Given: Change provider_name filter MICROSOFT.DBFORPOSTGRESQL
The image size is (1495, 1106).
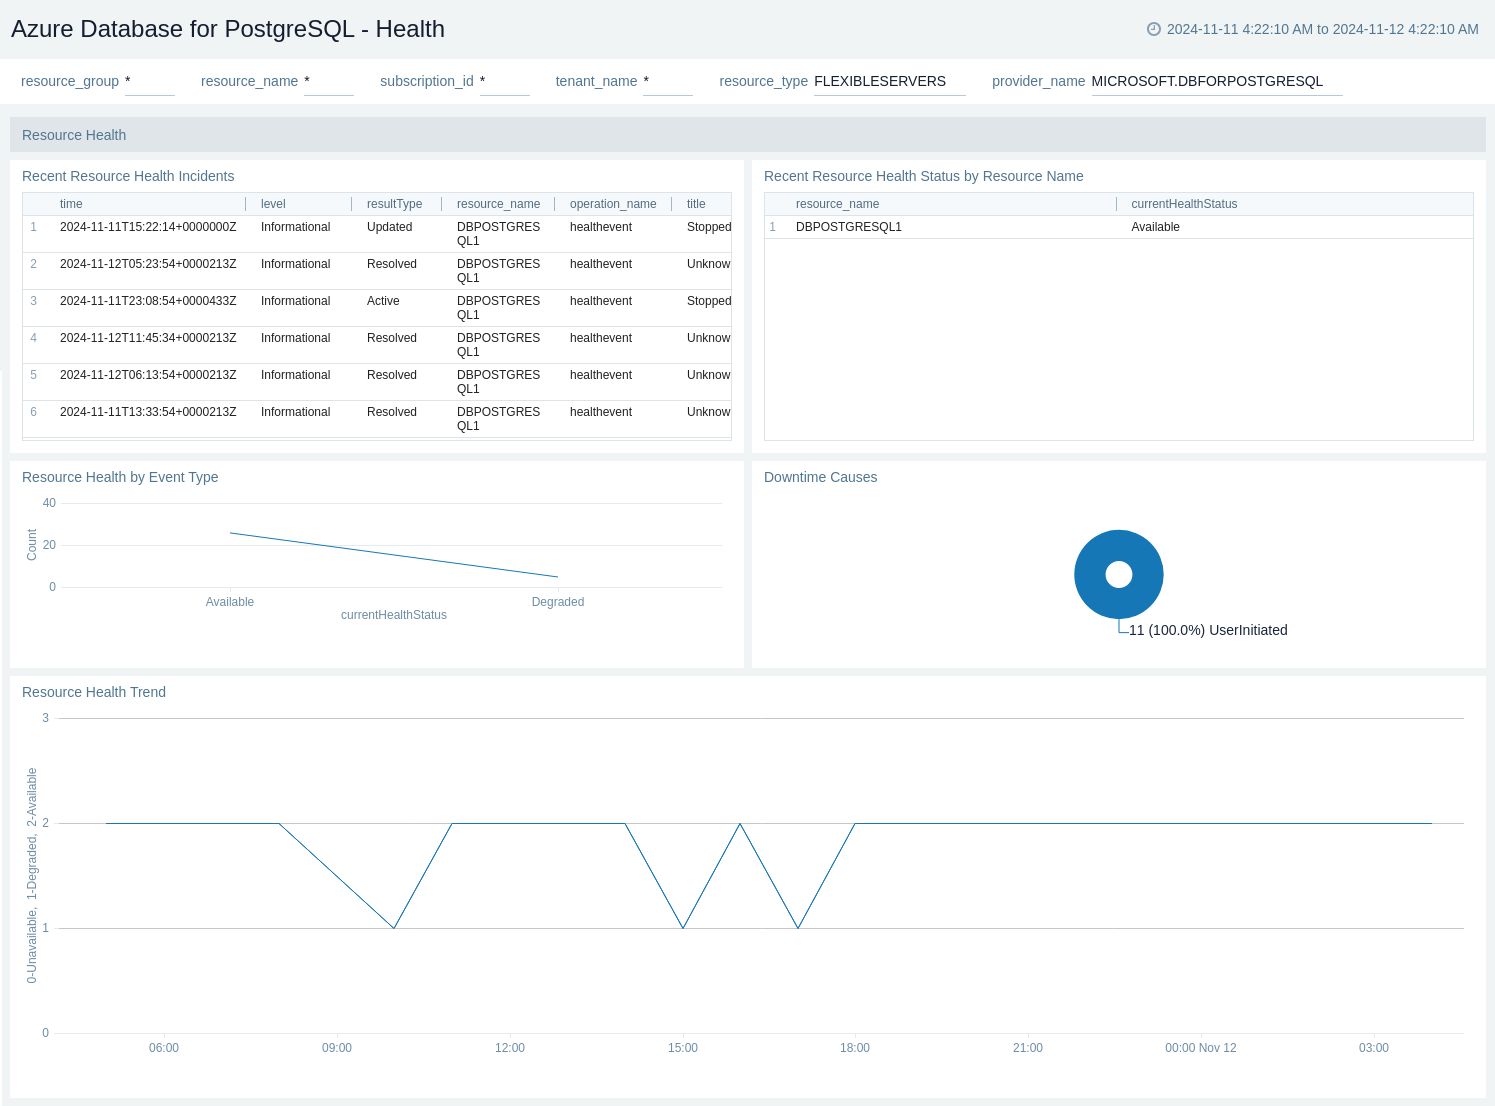Looking at the screenshot, I should pos(1217,81).
